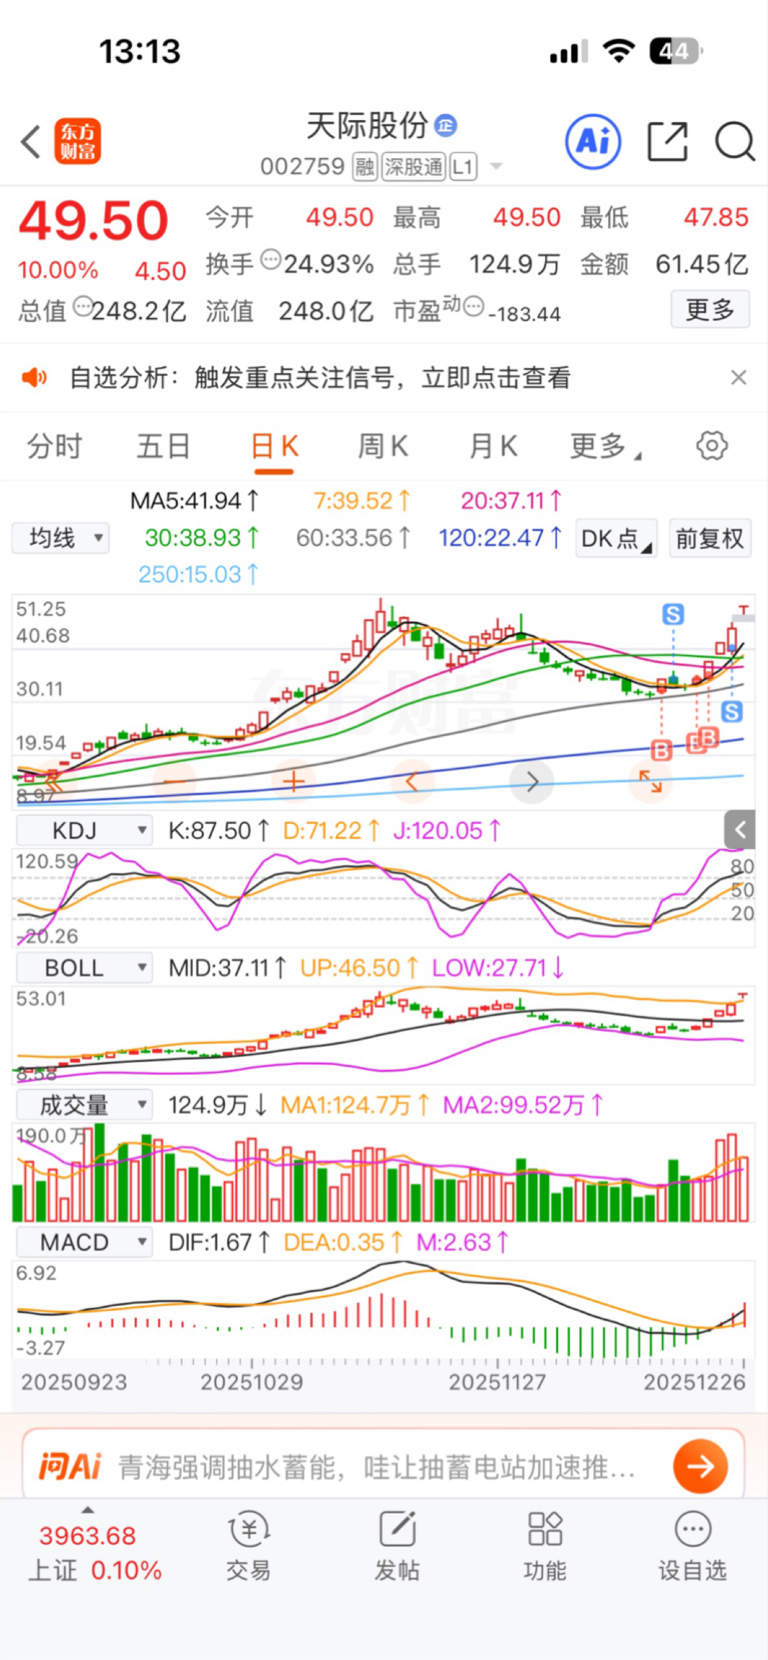Zoom out chart with minus icon
Screen dimensions: 768x1660
174,781
